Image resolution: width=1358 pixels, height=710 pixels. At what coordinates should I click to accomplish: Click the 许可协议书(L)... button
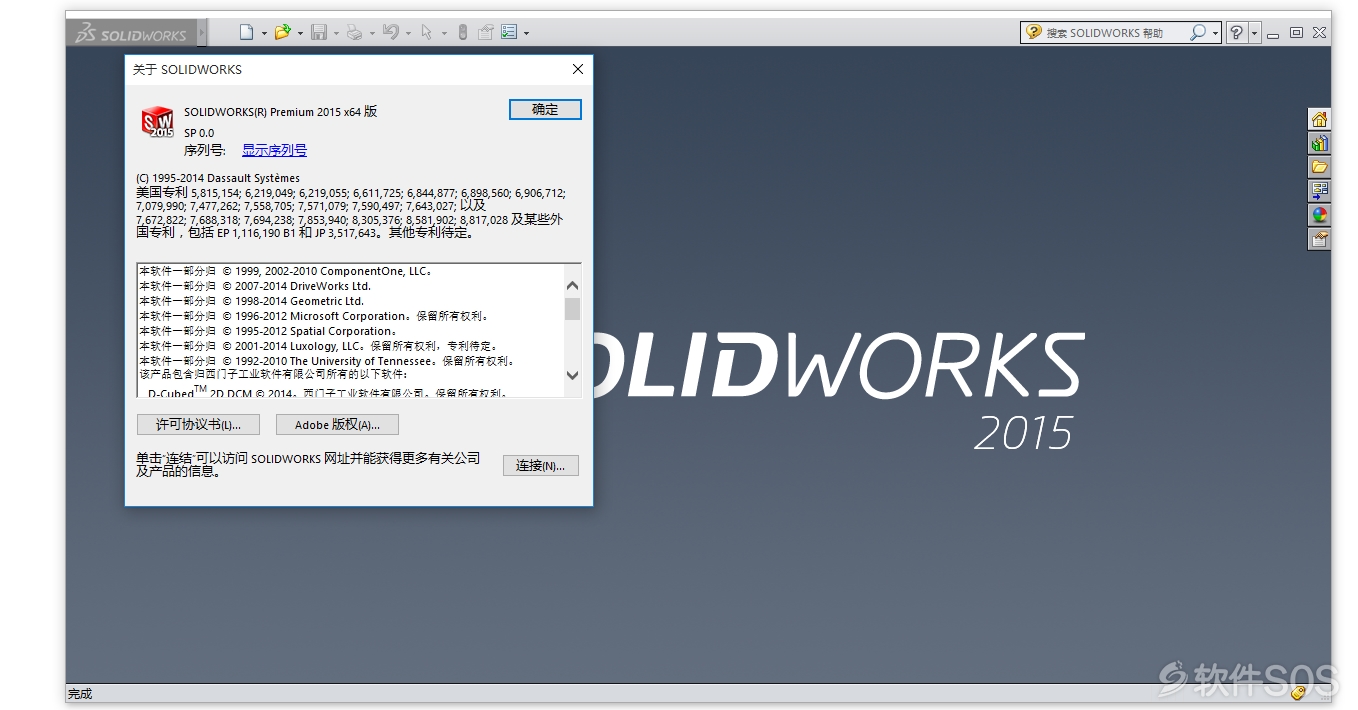[198, 425]
